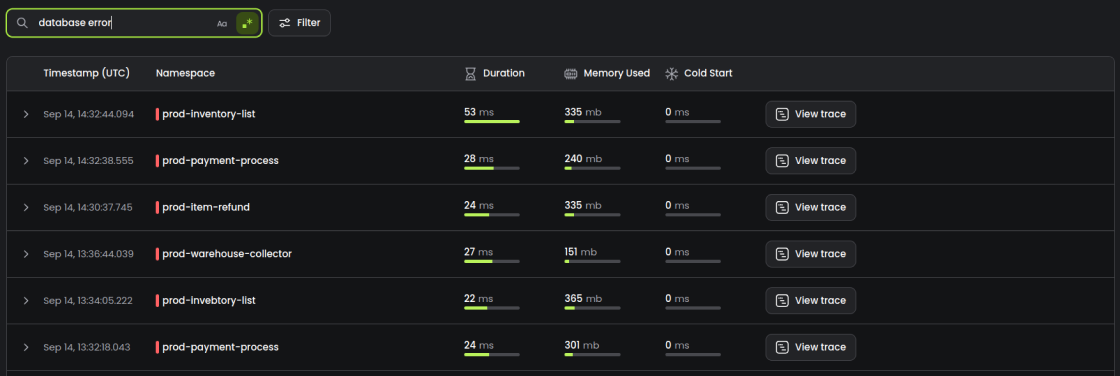Click 365 mb memory bar of prod-invebtory-list

click(x=592, y=308)
